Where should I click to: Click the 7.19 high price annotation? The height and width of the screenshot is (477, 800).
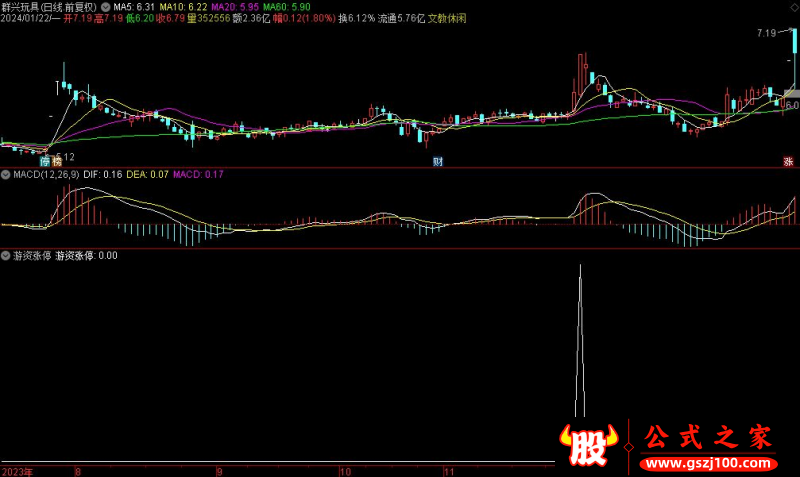(765, 33)
